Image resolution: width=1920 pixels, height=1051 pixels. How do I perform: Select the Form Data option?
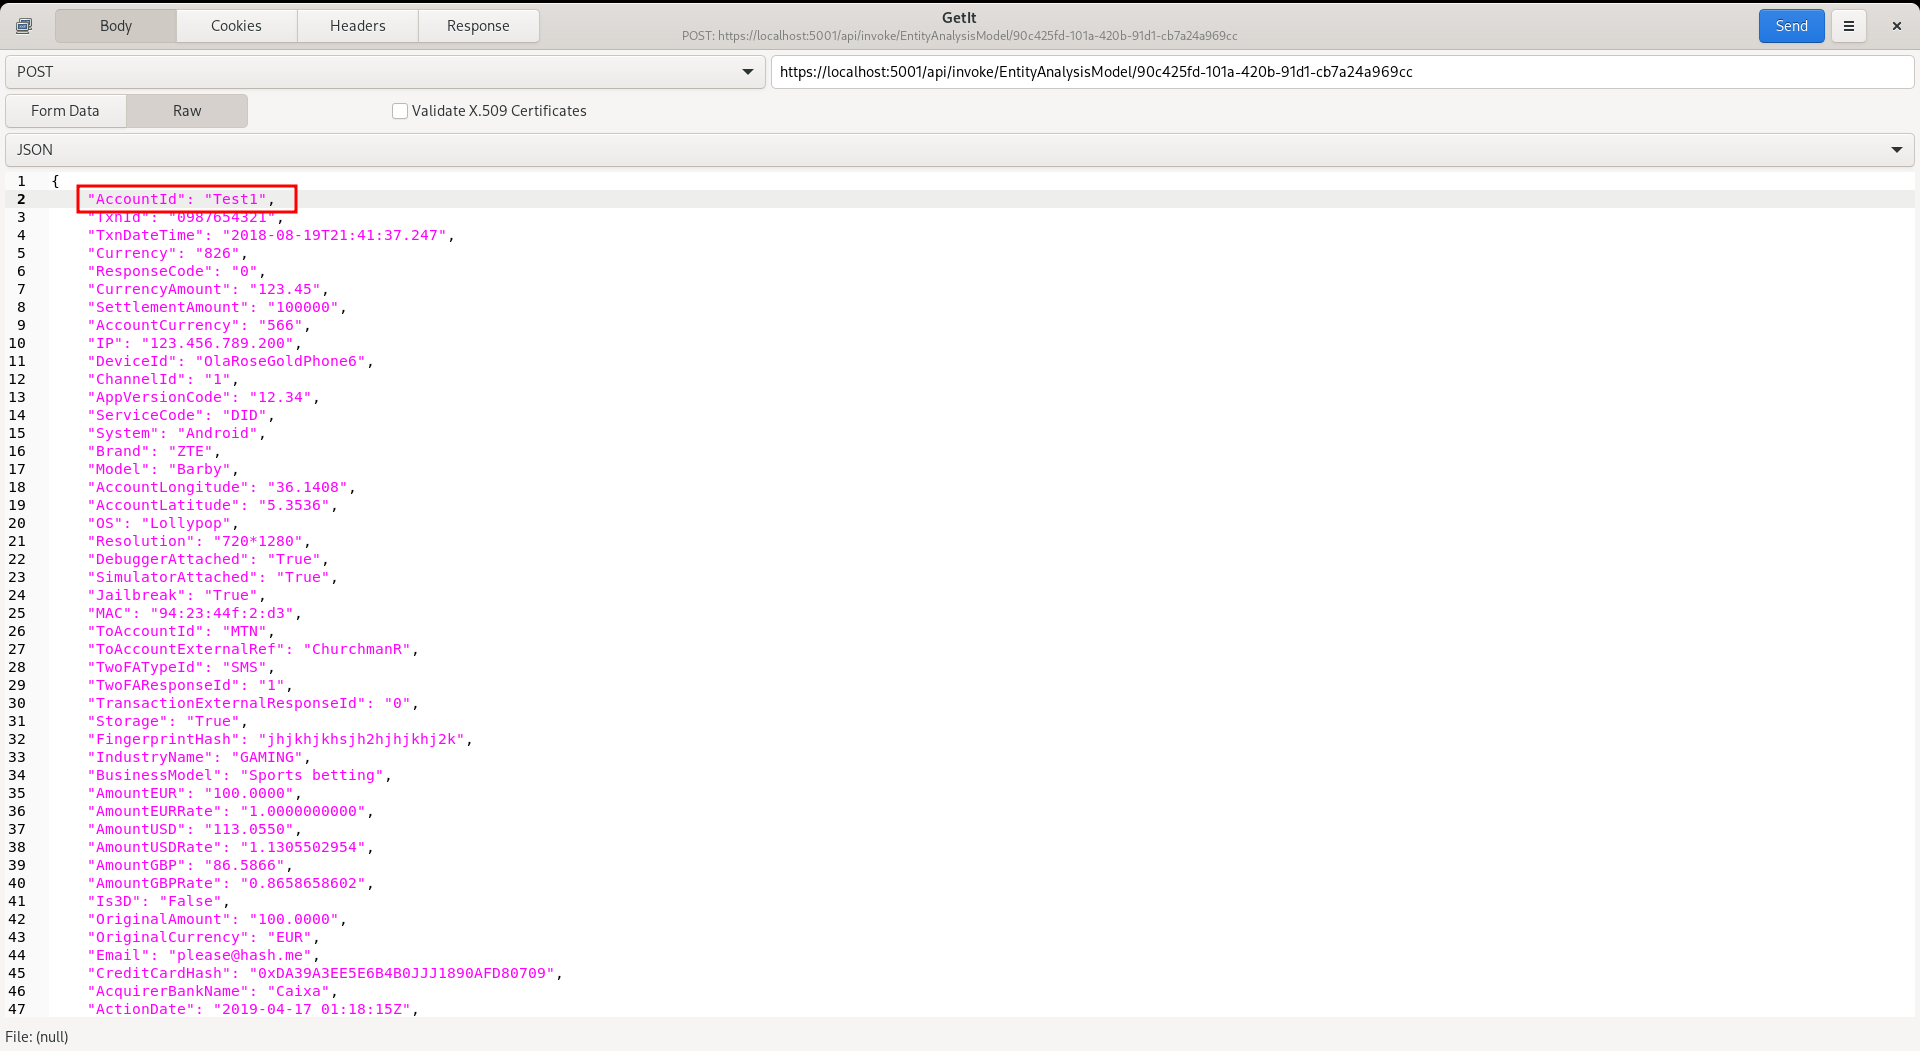(65, 111)
